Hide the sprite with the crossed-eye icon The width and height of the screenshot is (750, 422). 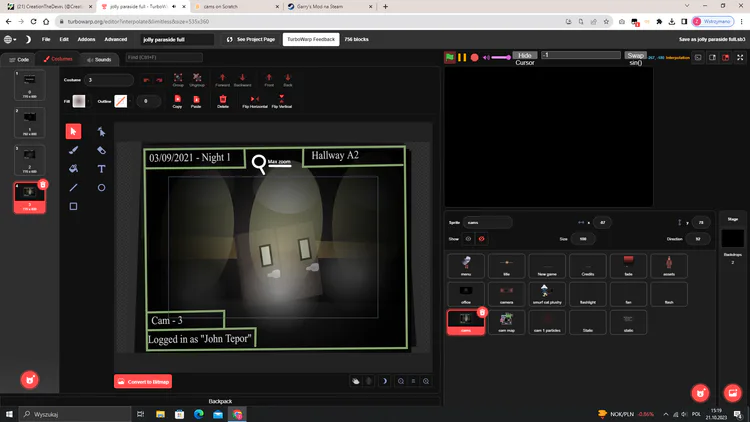point(481,239)
